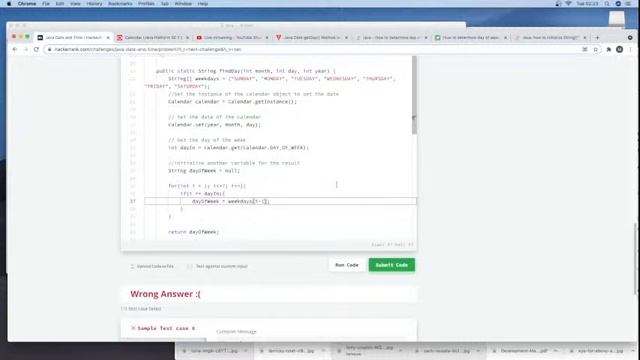Screen dimensions: 640x360
Task: Open the Help menu
Action: (202, 4)
